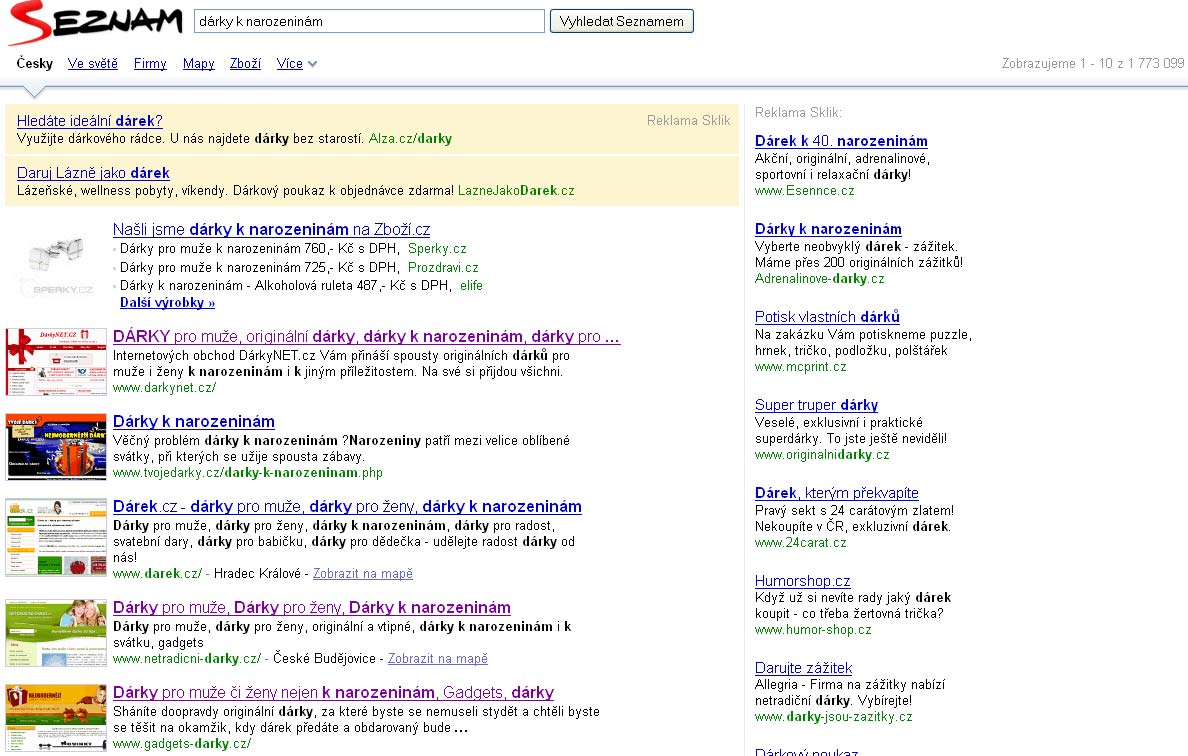Open the tvojedarky.cz 'Dárky k narozeninám' result

(x=194, y=421)
